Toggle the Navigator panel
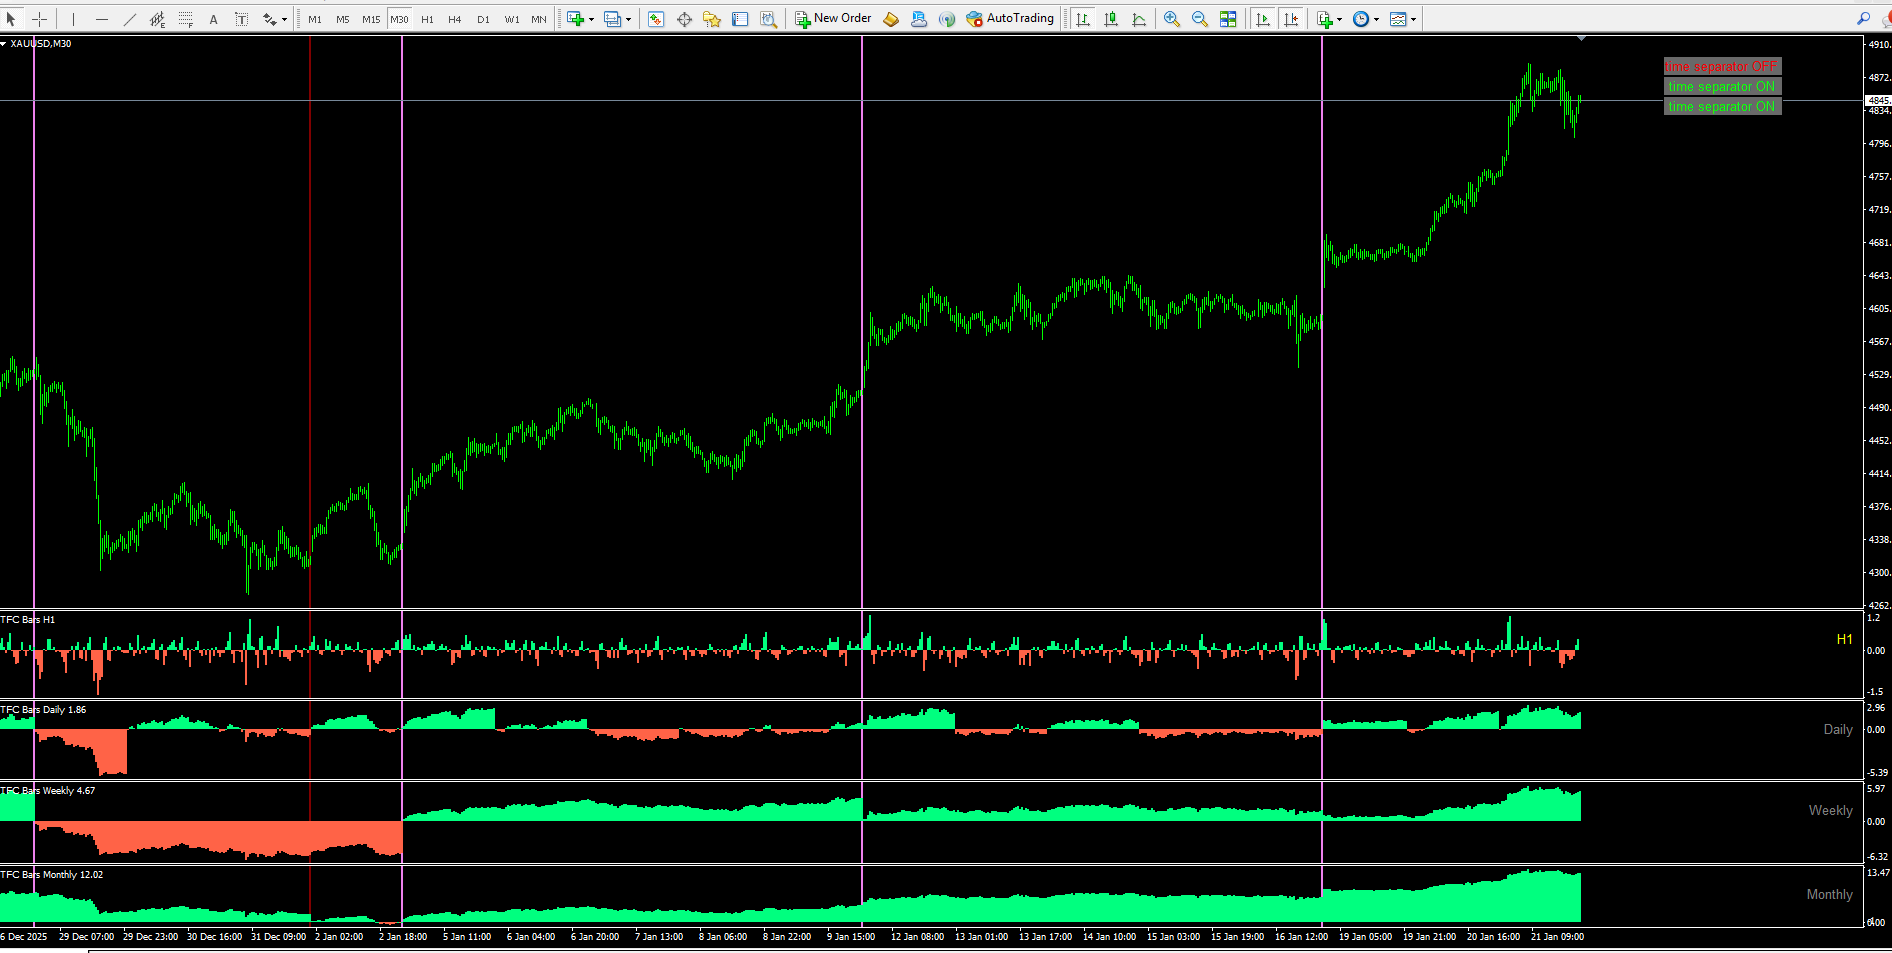1892x953 pixels. click(x=712, y=19)
